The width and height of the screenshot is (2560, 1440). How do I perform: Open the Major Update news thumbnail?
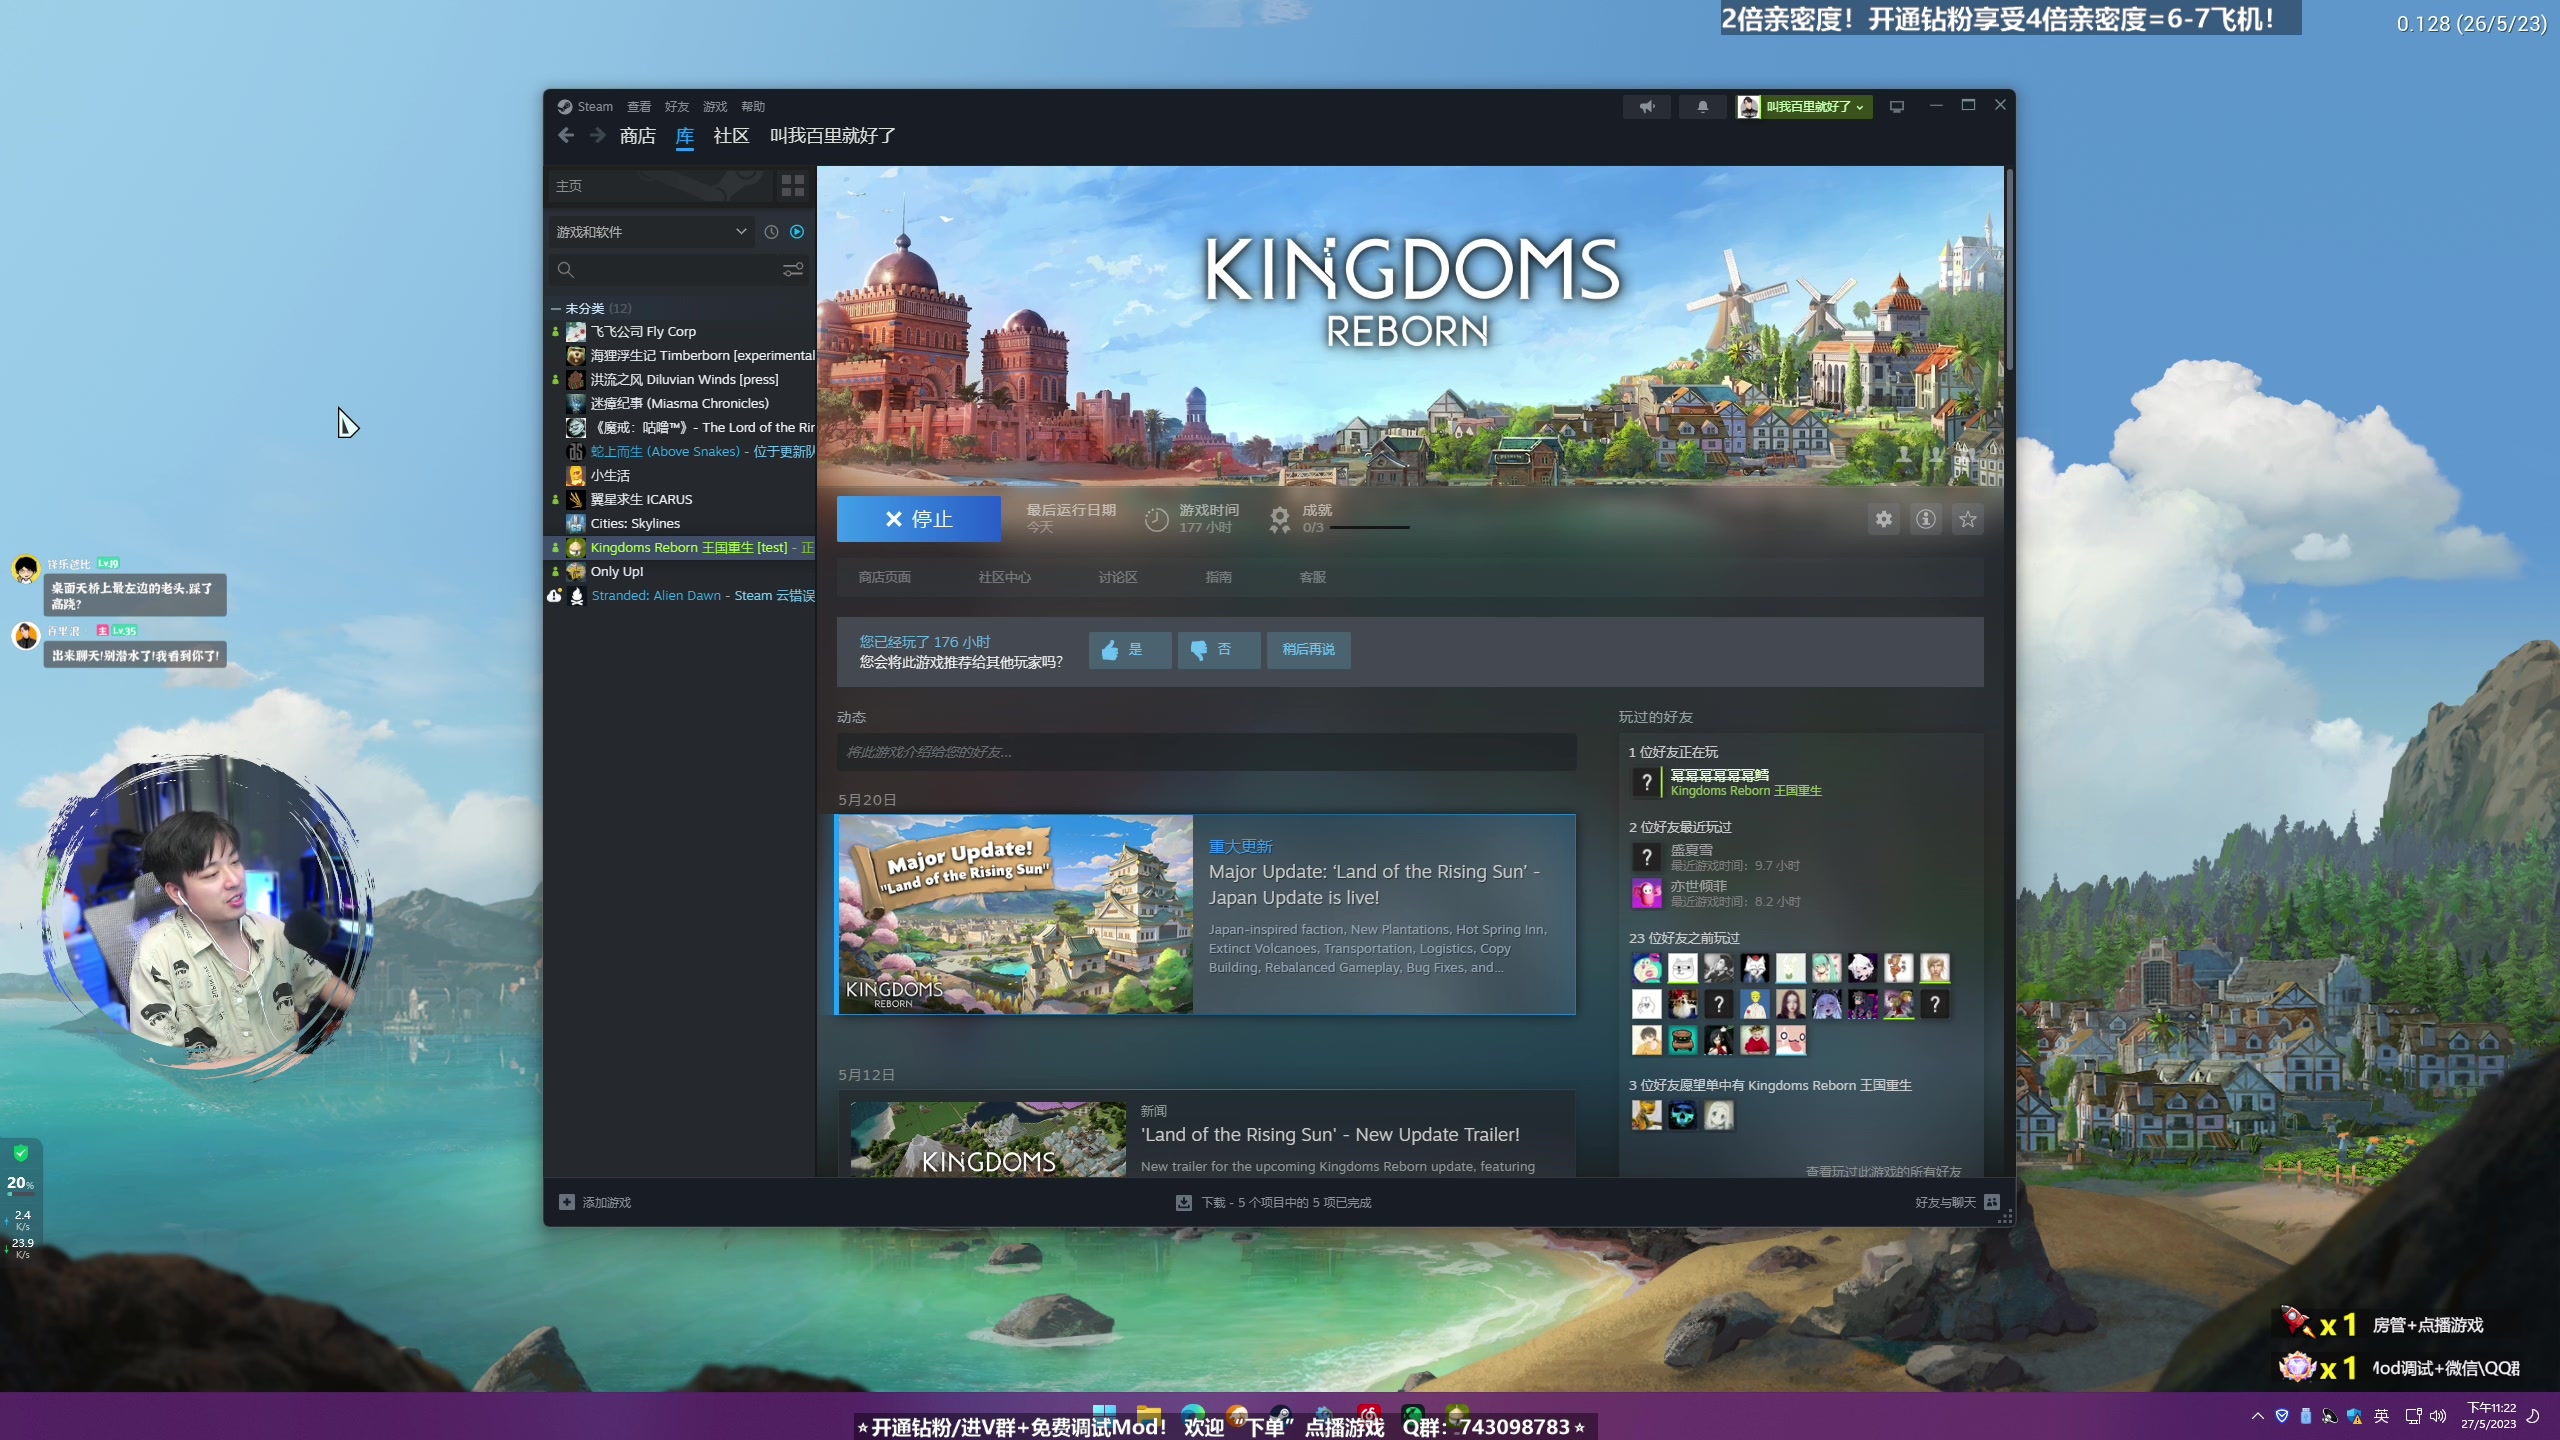[1016, 915]
